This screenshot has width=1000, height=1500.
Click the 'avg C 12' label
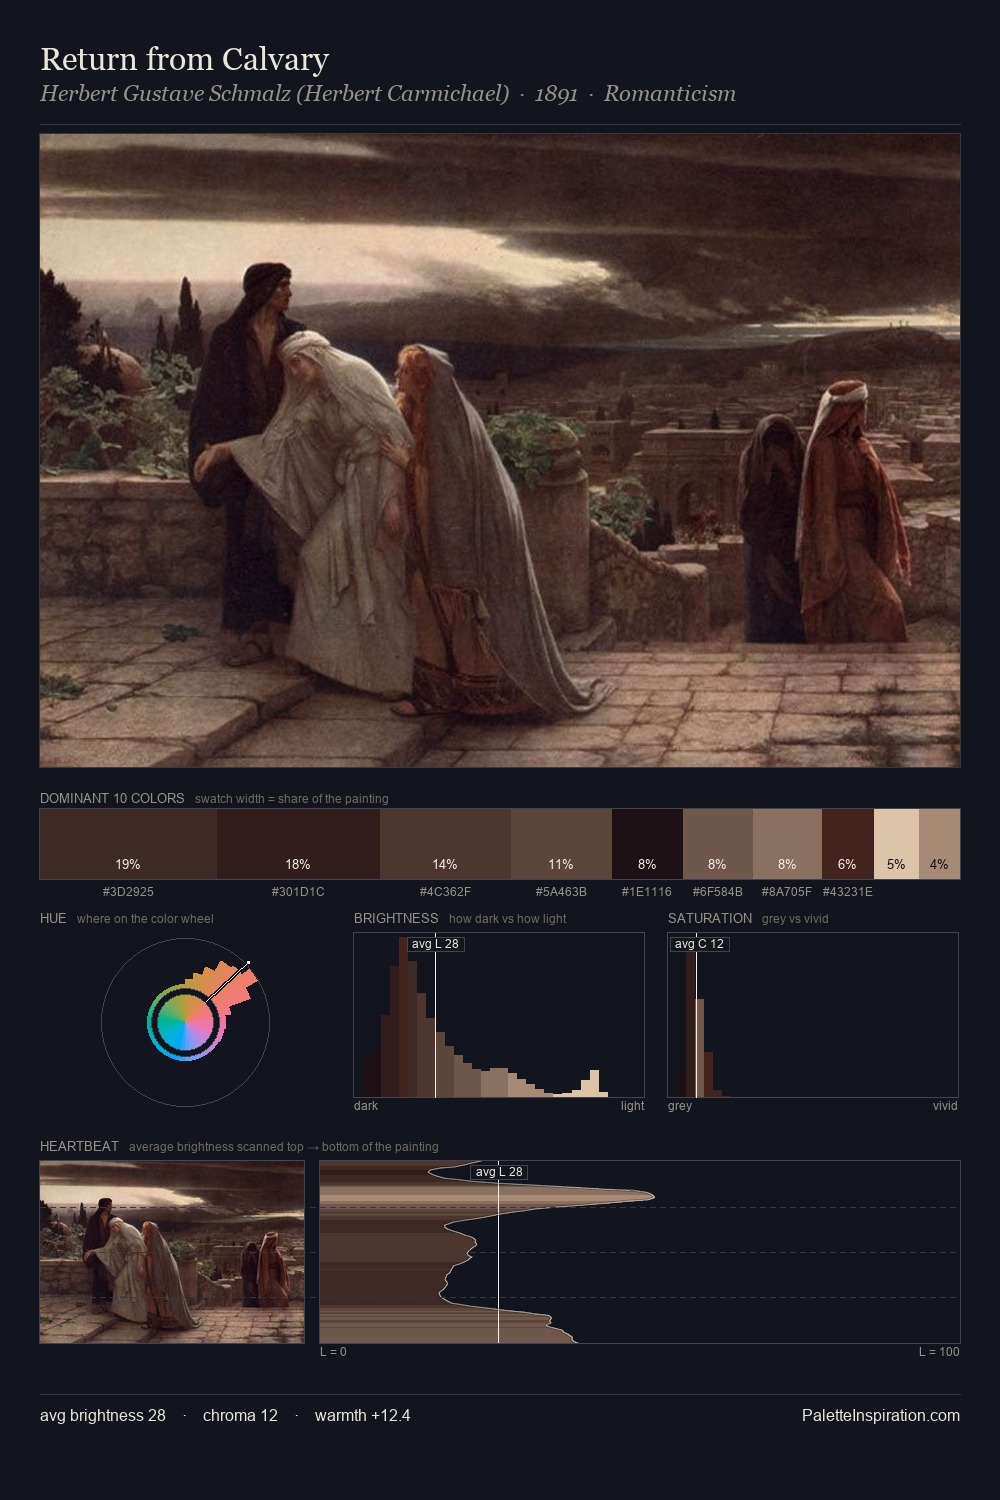point(699,944)
